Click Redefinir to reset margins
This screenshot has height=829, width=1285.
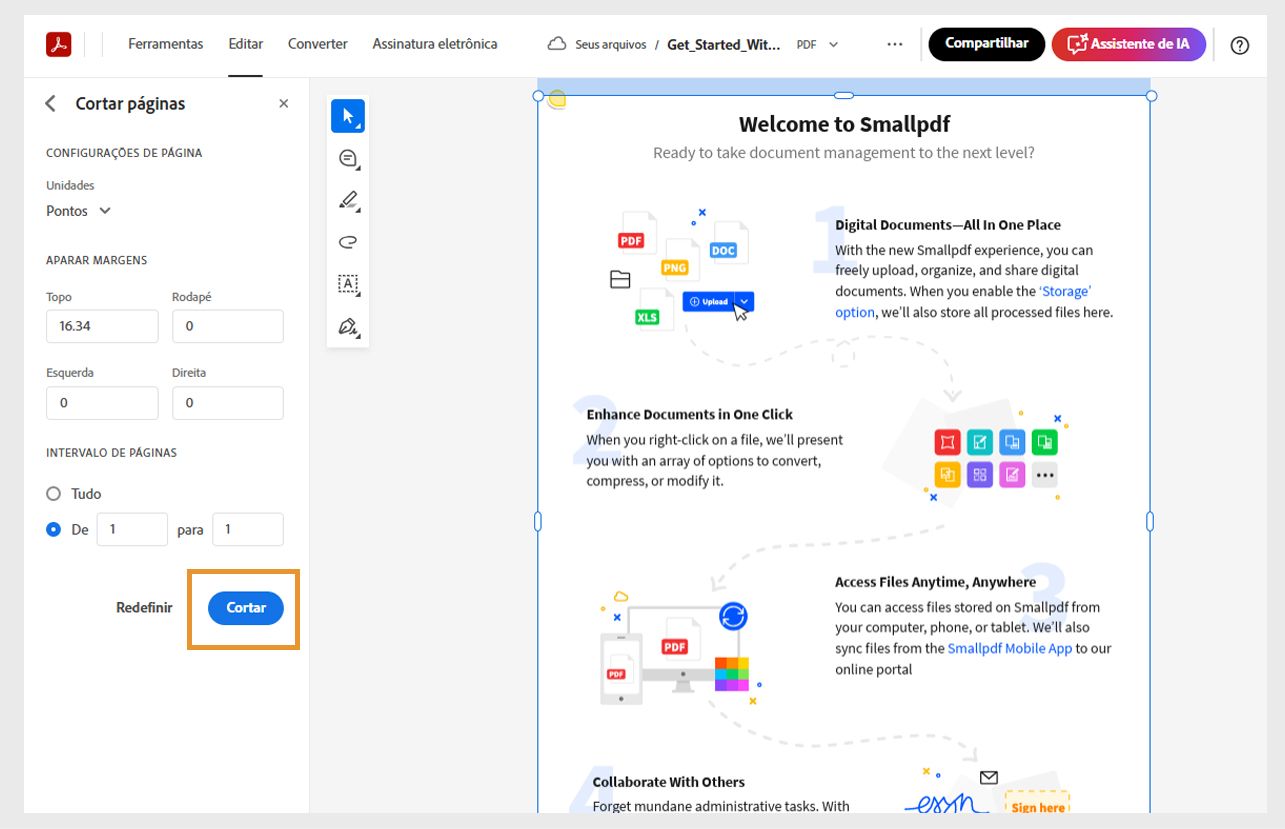pyautogui.click(x=144, y=608)
